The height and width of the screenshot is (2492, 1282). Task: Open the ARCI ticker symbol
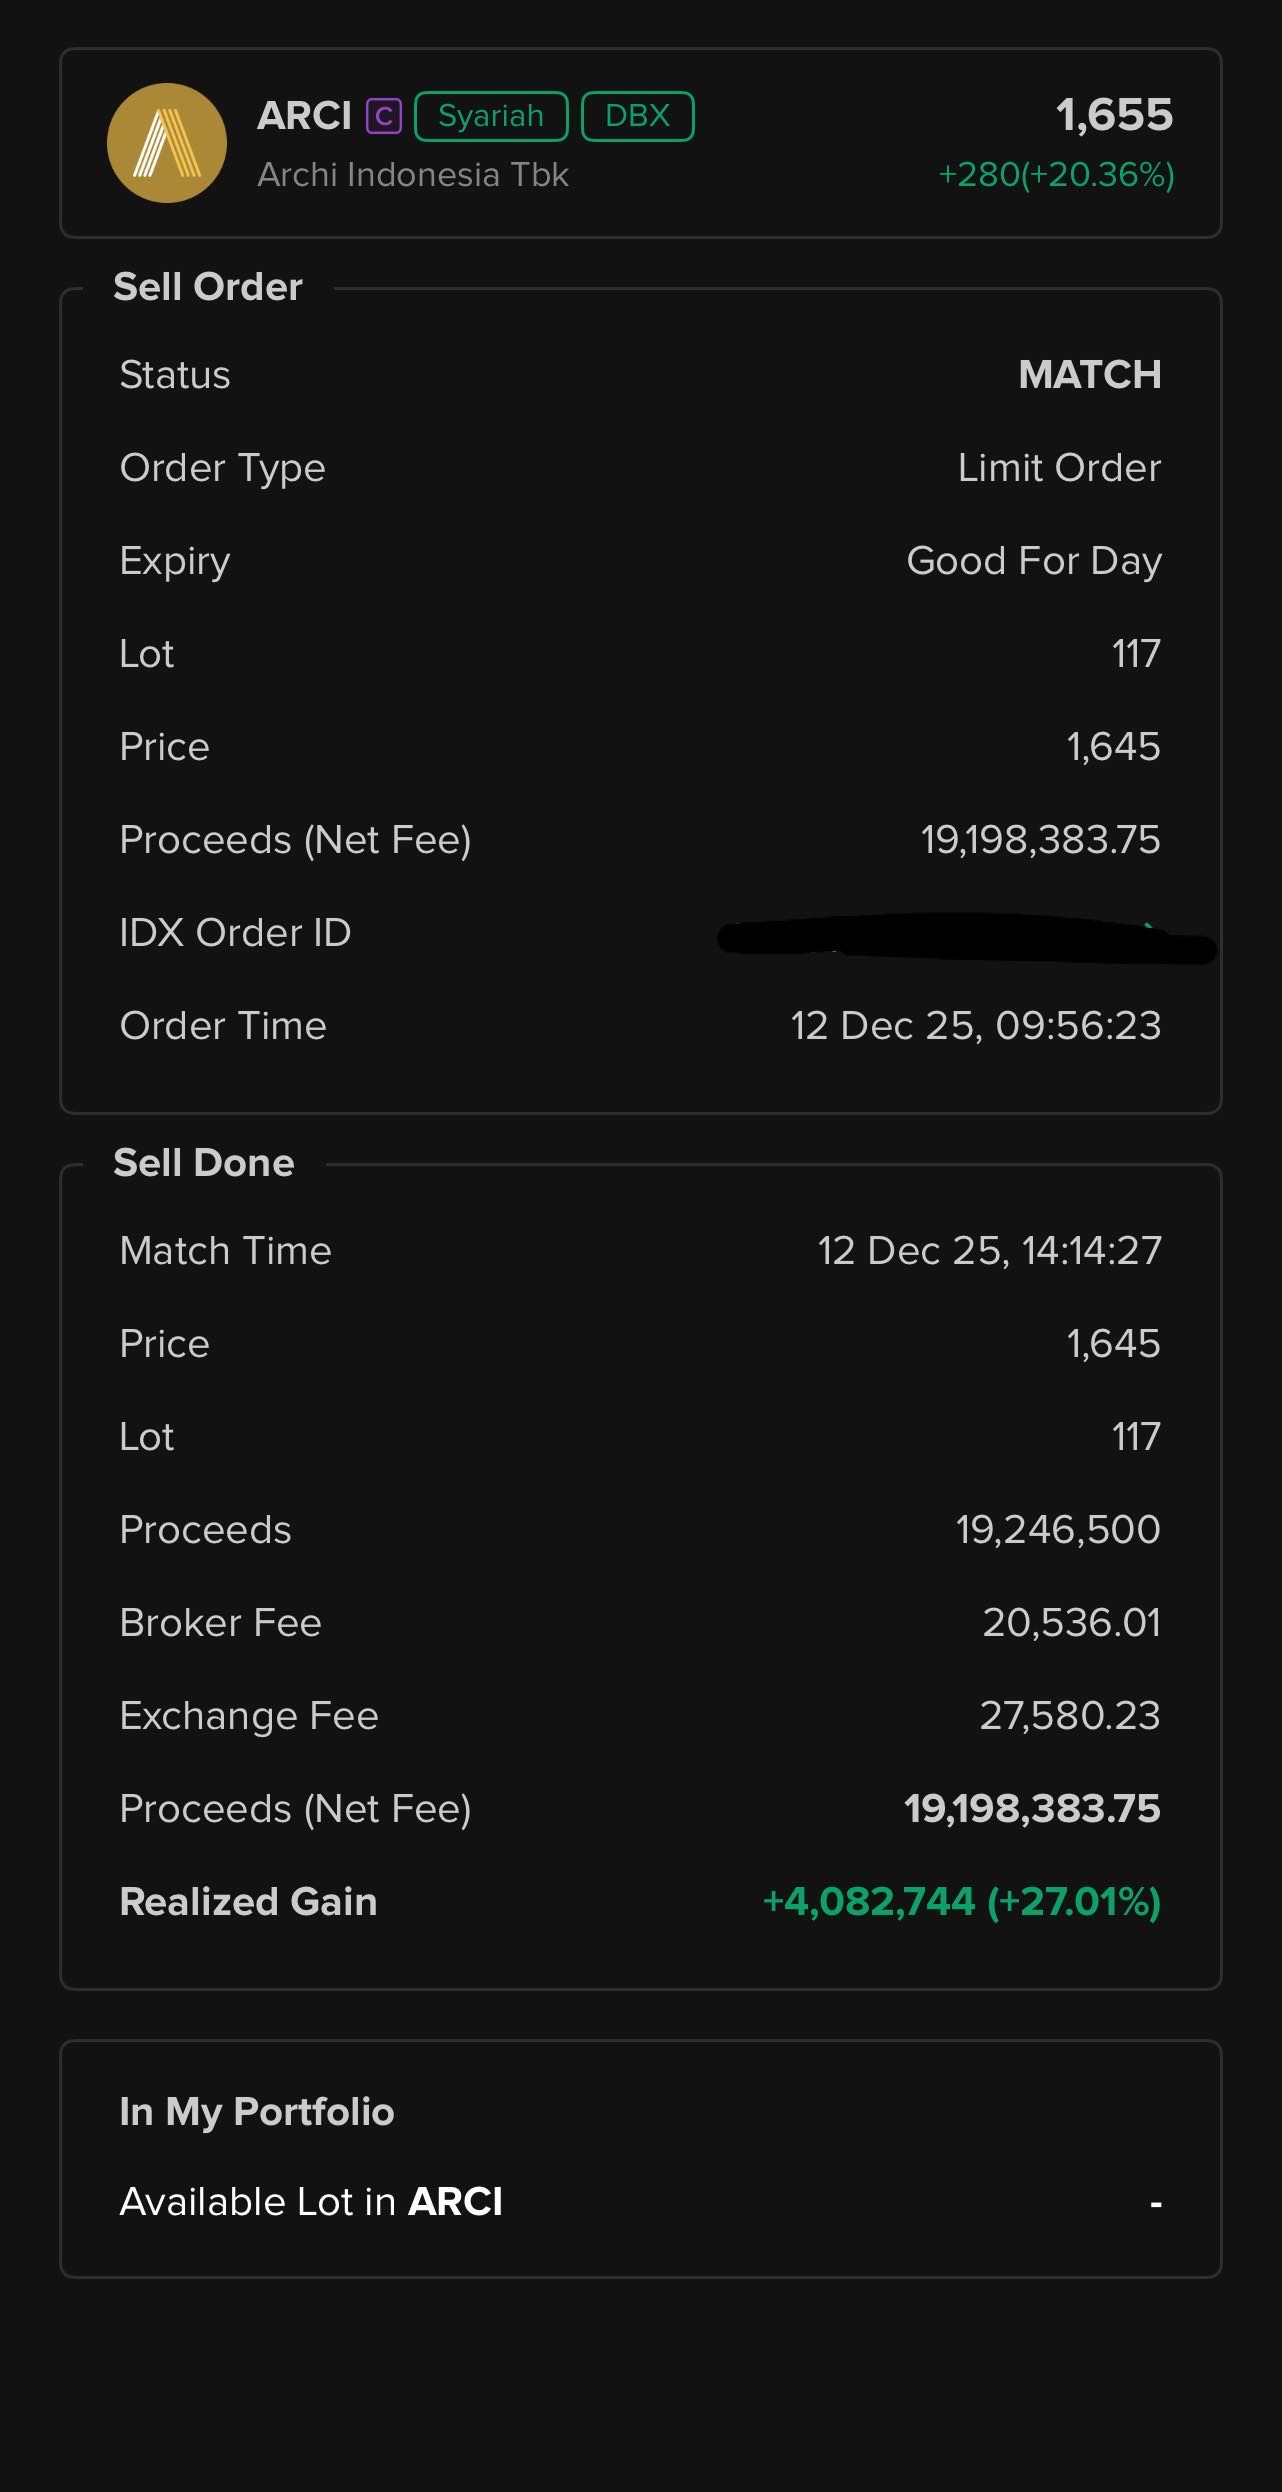[x=304, y=117]
